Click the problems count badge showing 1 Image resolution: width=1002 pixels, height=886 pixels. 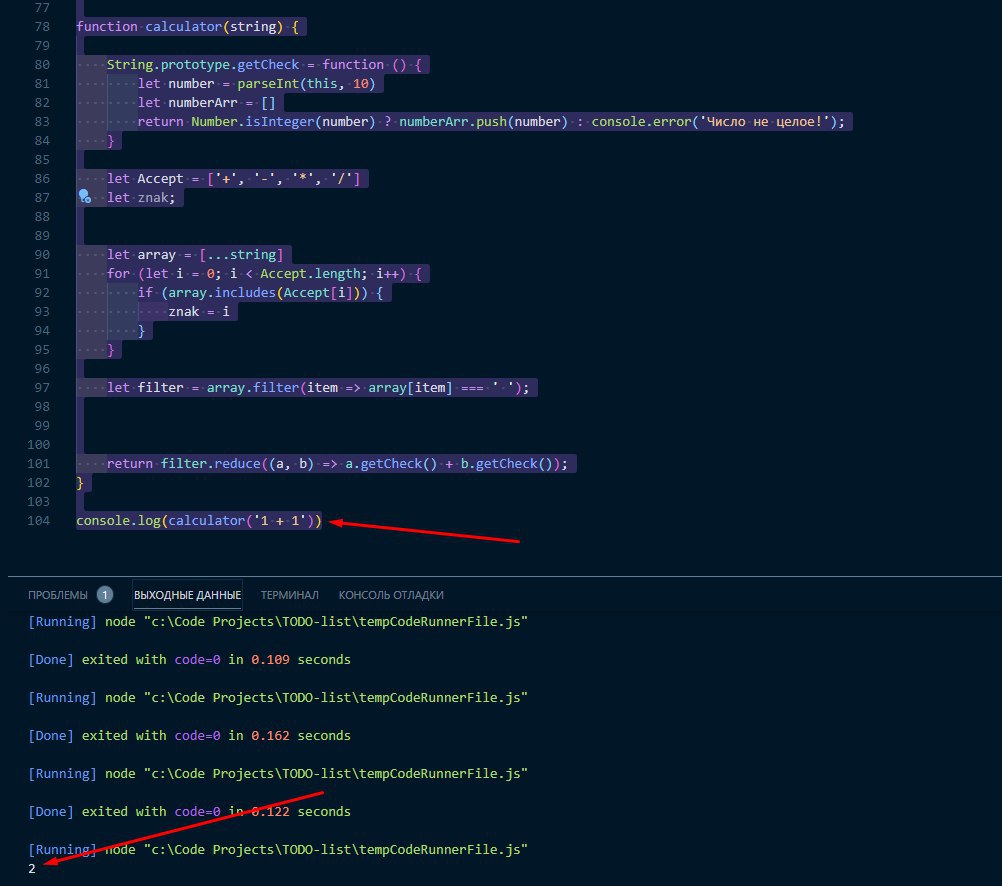tap(105, 595)
